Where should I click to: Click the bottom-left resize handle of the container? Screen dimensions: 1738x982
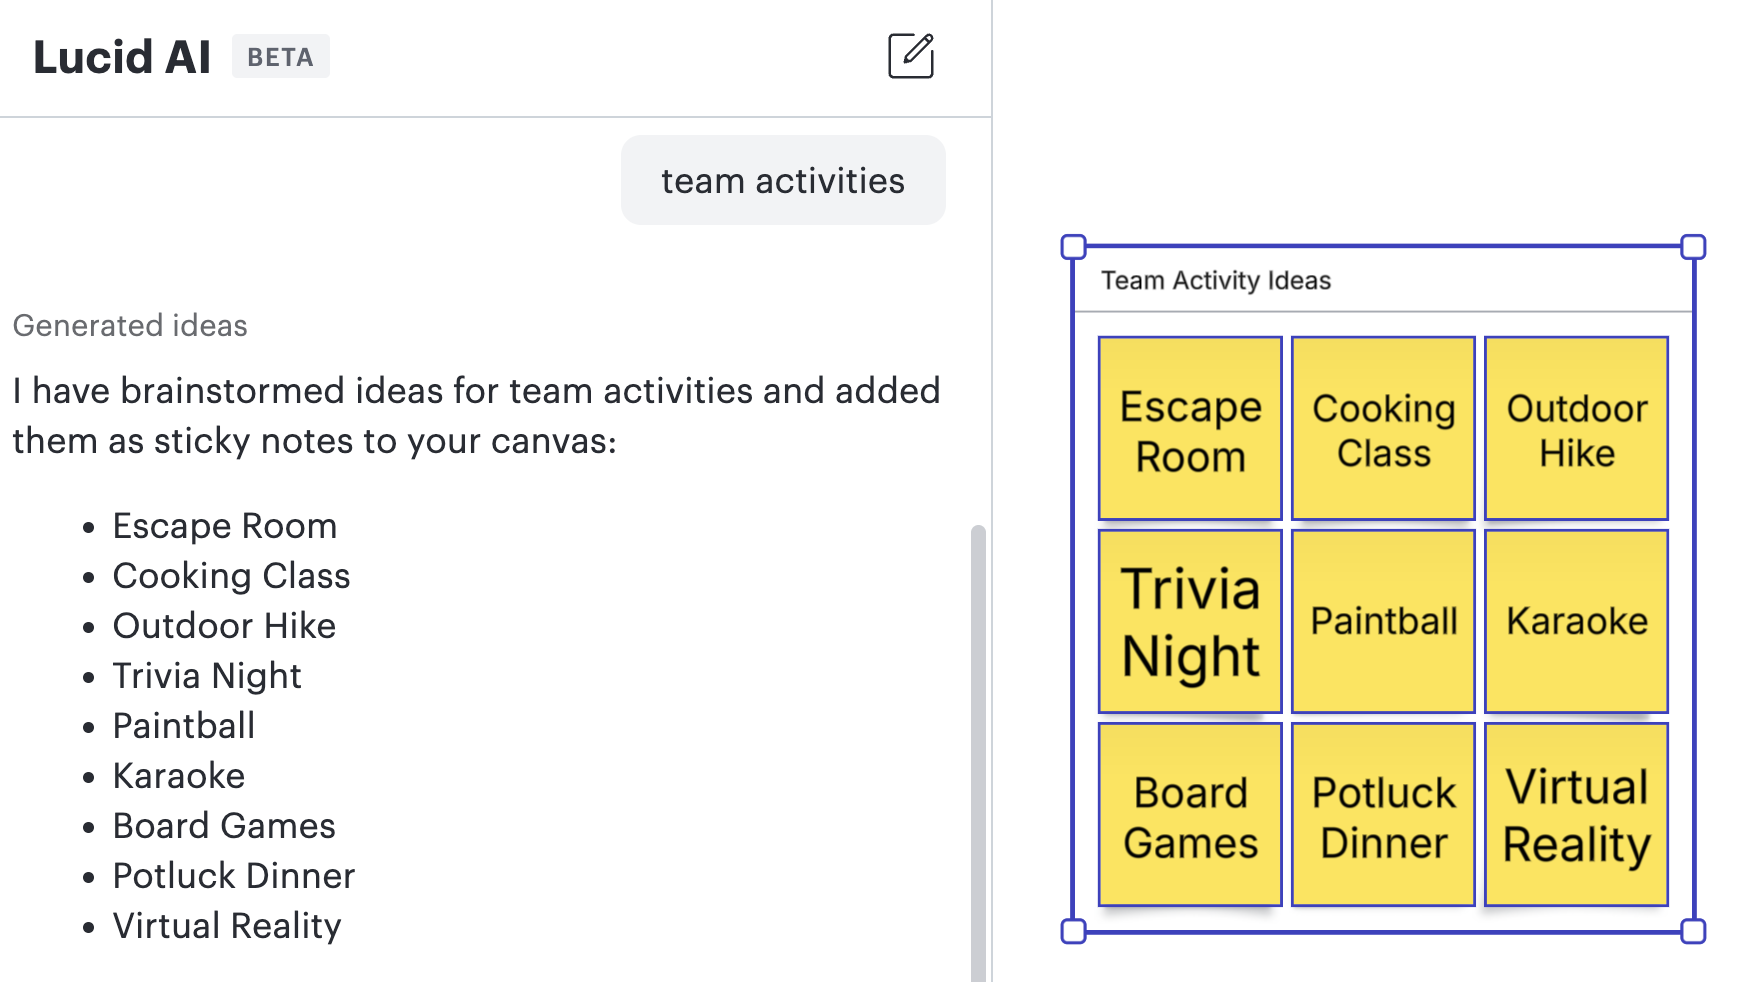click(1073, 932)
